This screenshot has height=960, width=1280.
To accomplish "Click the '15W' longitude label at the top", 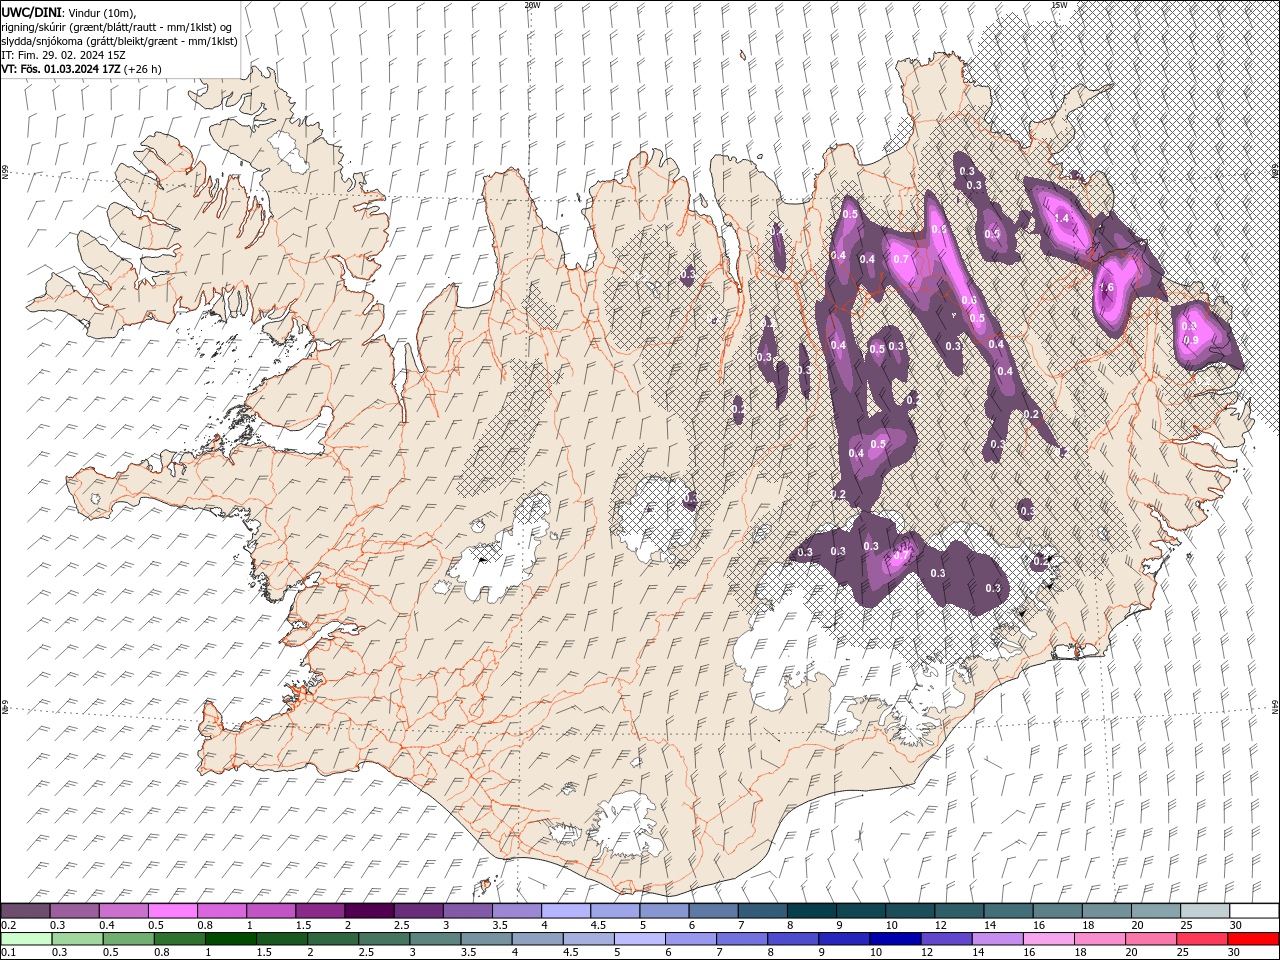I will [x=1059, y=5].
